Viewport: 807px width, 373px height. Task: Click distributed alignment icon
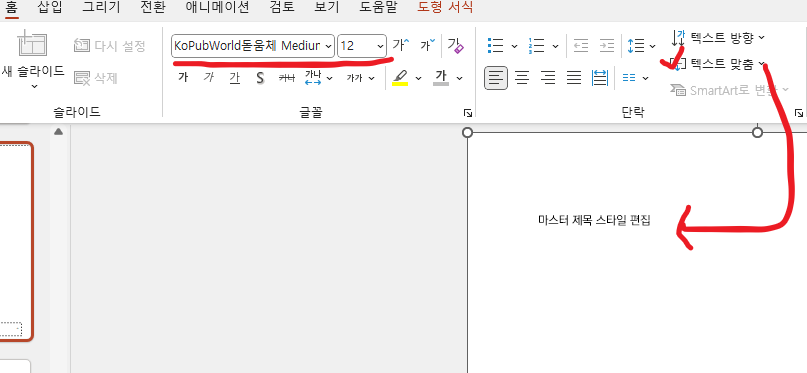coord(600,78)
